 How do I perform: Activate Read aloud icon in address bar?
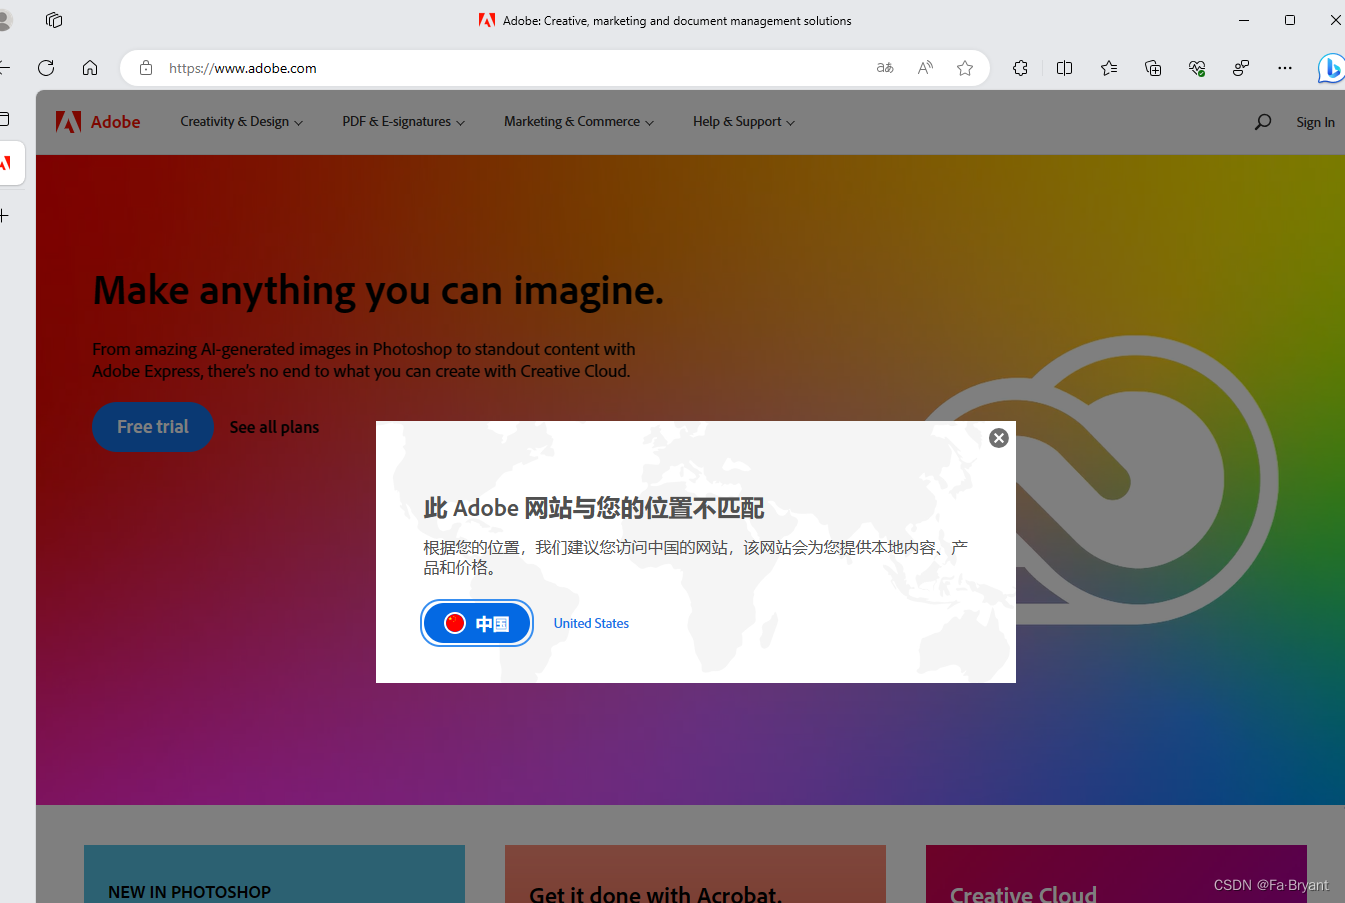point(925,68)
